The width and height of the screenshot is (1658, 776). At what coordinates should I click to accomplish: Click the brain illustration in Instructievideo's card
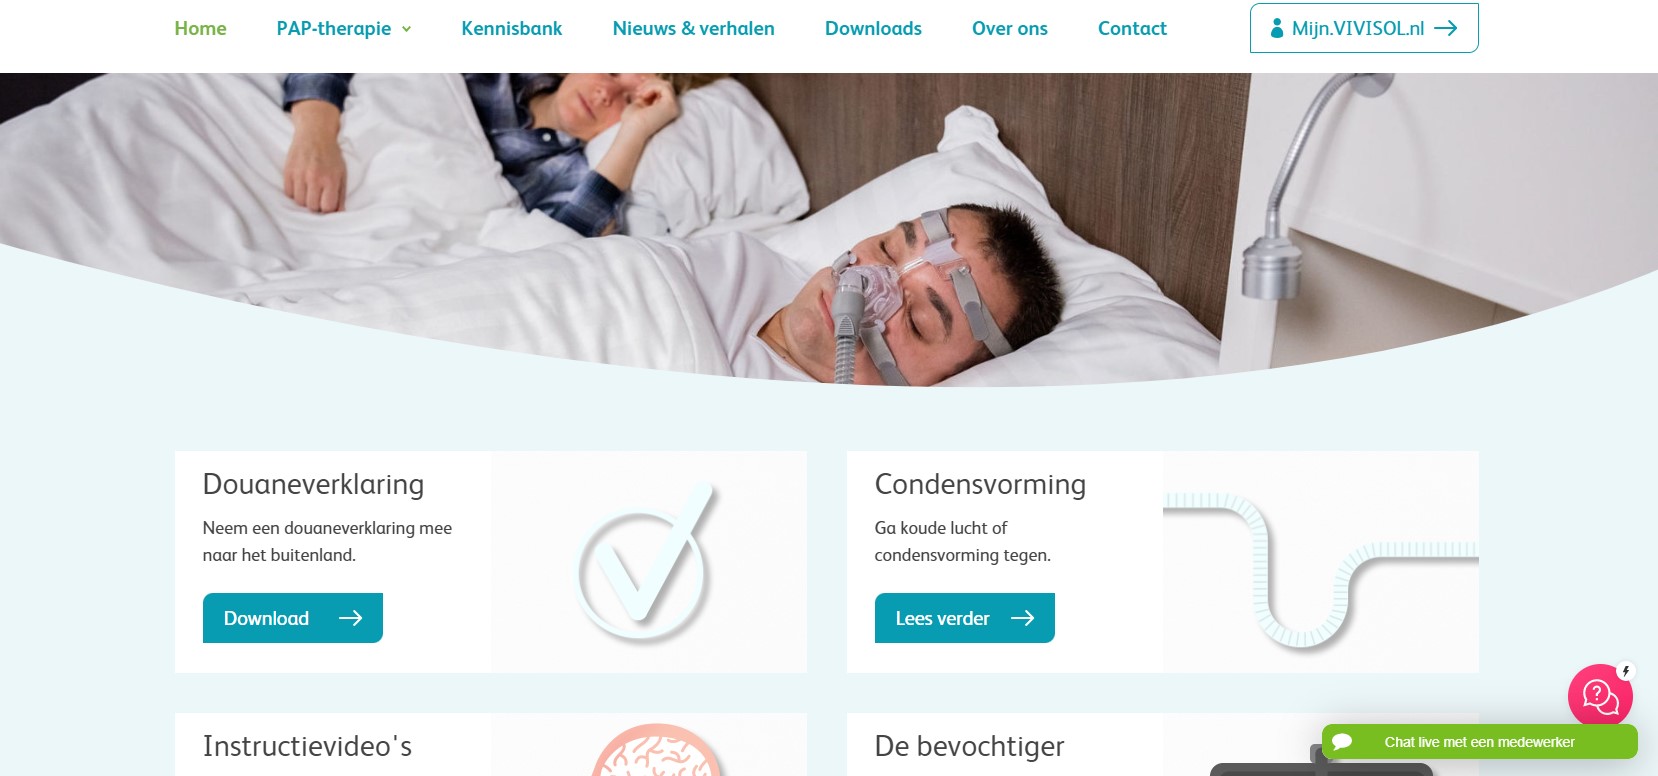[x=656, y=749]
